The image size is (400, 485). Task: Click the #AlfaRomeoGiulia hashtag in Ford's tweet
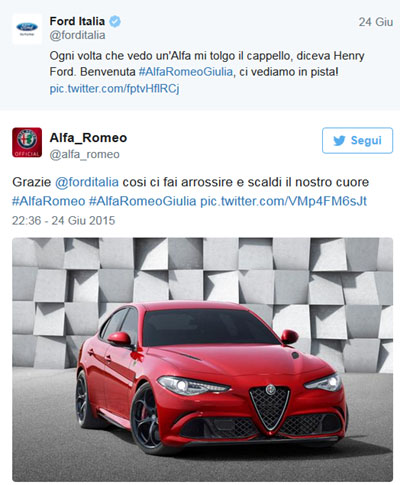[186, 72]
